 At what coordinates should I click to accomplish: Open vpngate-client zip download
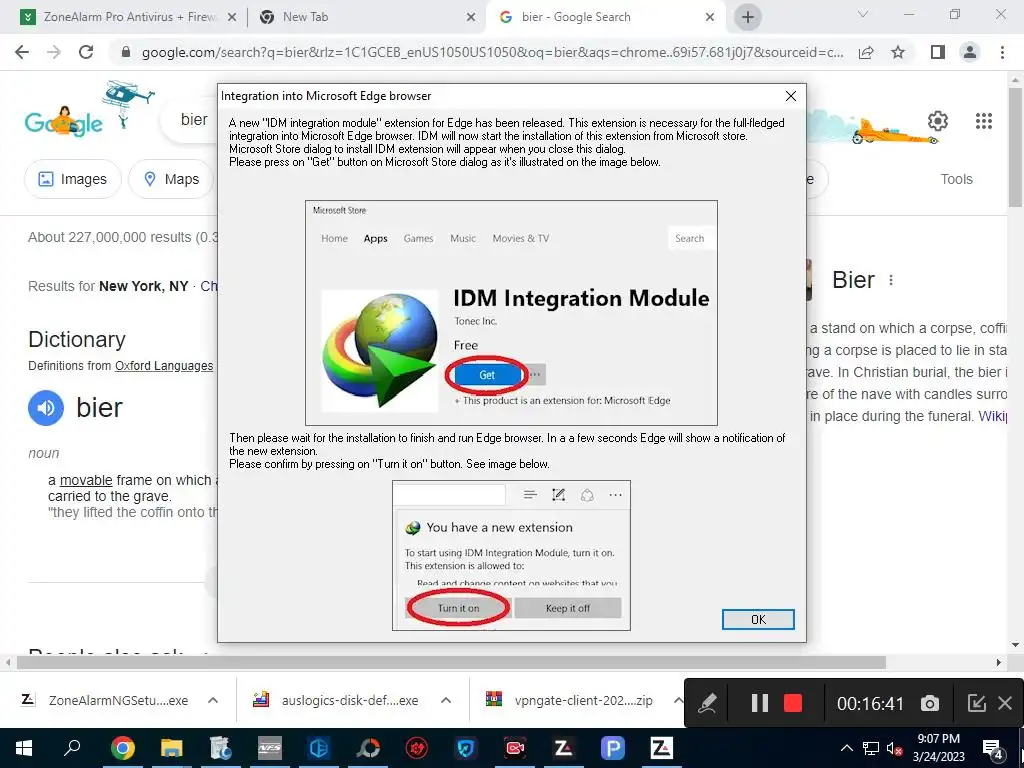[x=569, y=700]
